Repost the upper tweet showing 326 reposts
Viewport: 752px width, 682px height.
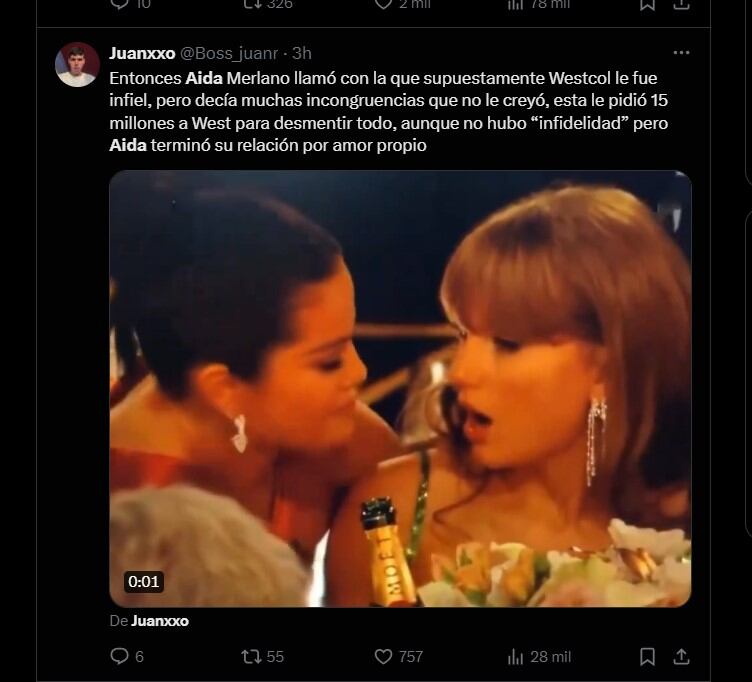pyautogui.click(x=252, y=4)
